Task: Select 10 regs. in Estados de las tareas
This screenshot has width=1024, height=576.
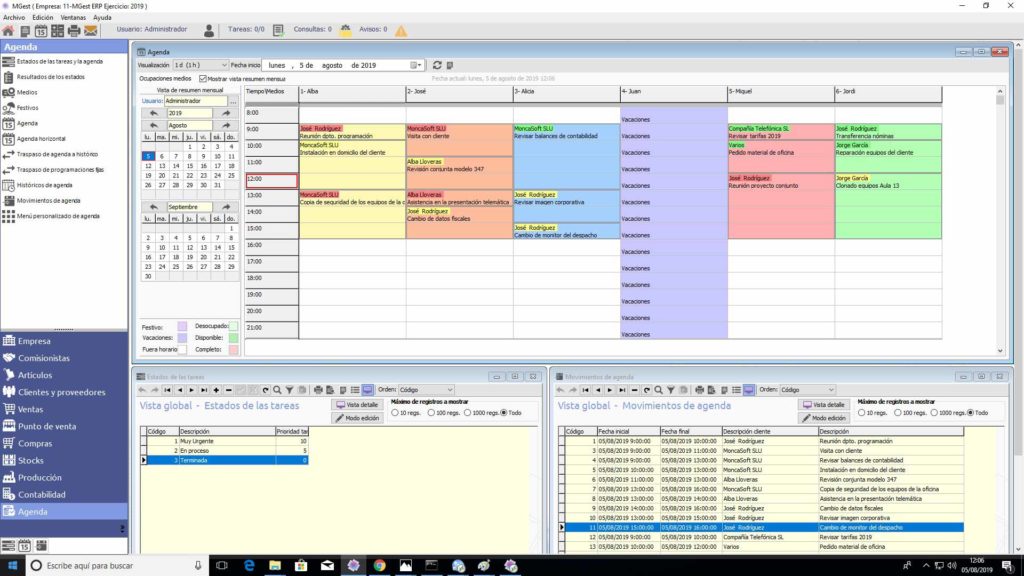Action: pyautogui.click(x=394, y=413)
